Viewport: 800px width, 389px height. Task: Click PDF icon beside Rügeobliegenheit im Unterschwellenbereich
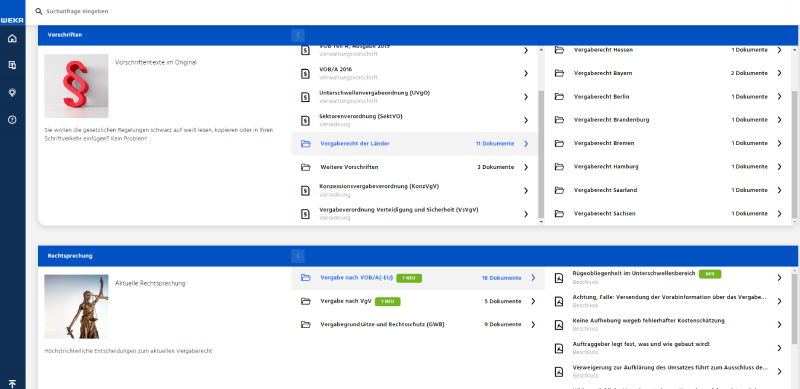coord(559,278)
